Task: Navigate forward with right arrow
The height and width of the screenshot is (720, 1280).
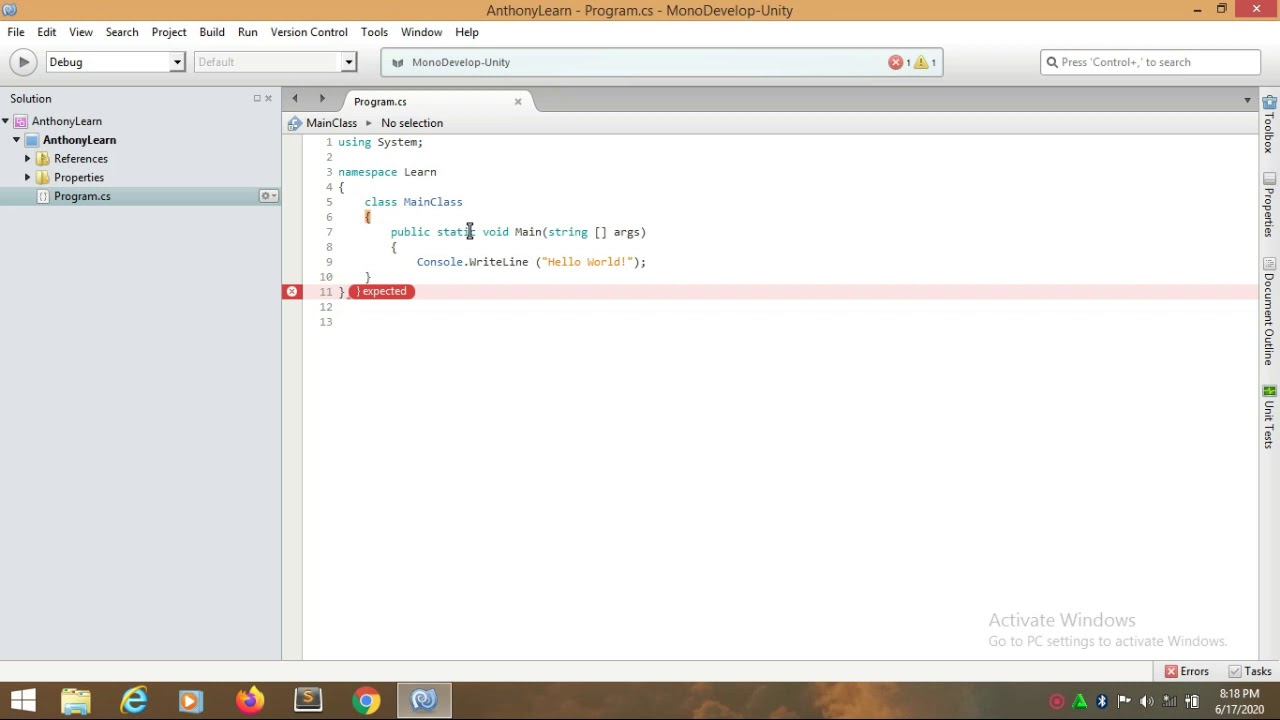Action: pos(321,98)
